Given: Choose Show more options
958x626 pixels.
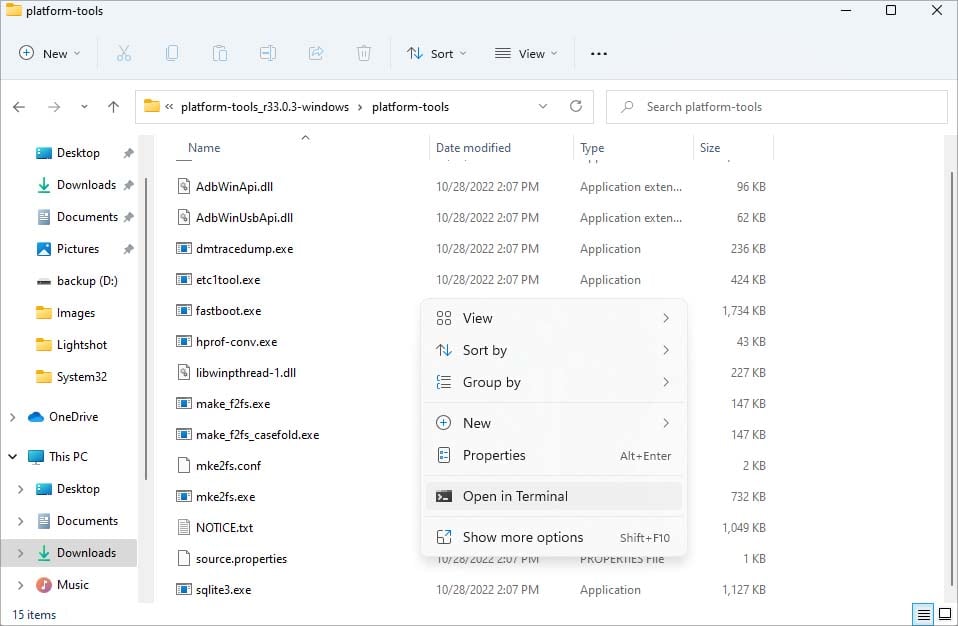Looking at the screenshot, I should coord(554,537).
